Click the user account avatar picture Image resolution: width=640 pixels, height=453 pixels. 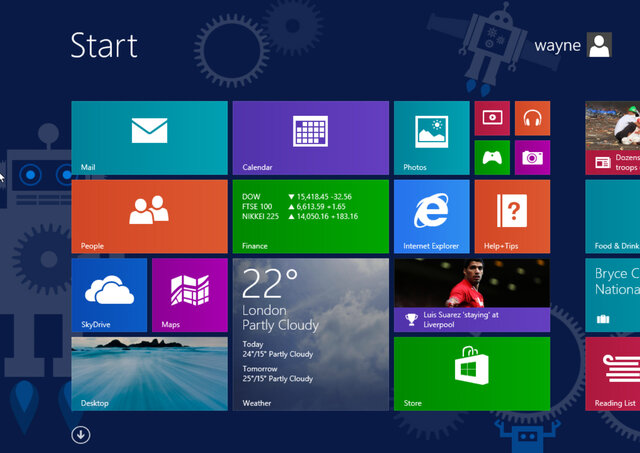coord(599,45)
